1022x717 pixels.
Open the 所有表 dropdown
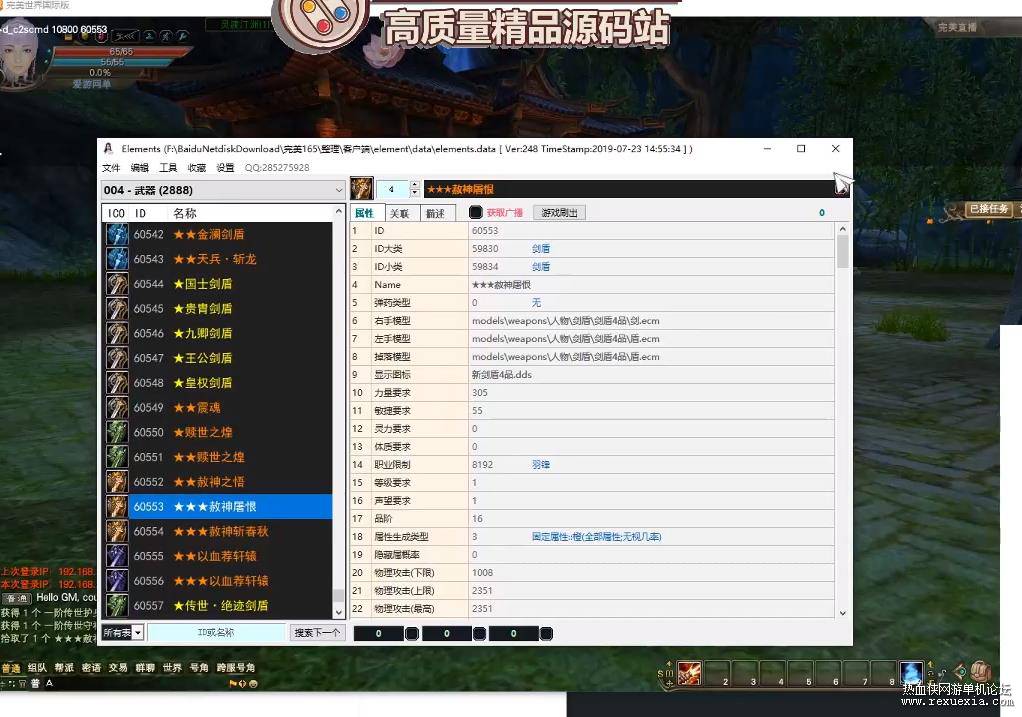point(123,633)
